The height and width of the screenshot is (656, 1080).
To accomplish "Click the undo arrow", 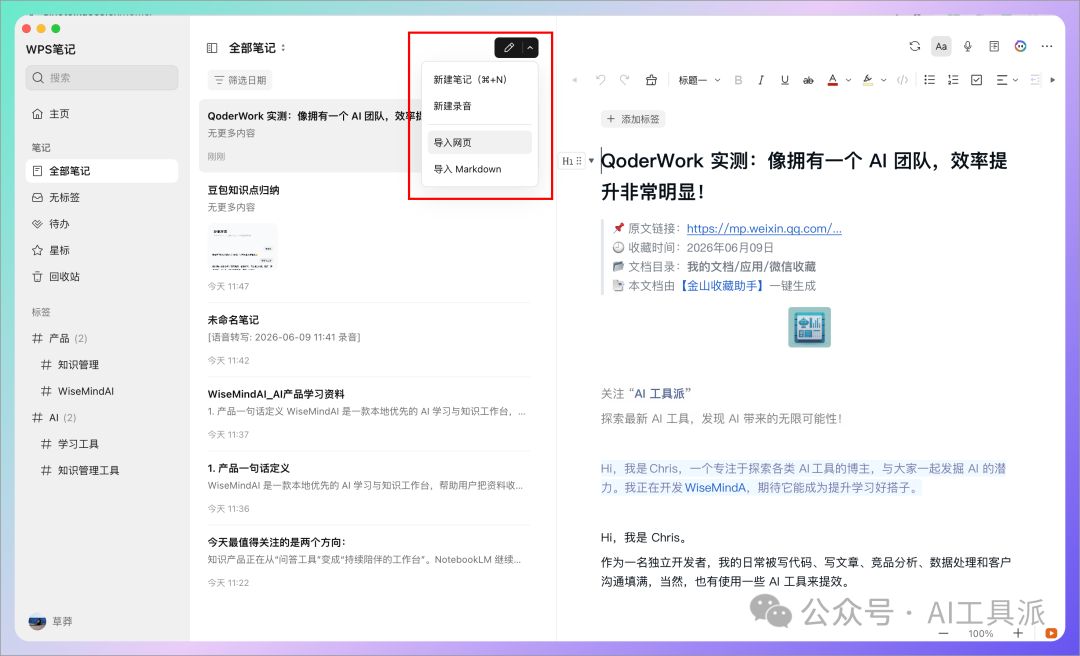I will (x=601, y=80).
